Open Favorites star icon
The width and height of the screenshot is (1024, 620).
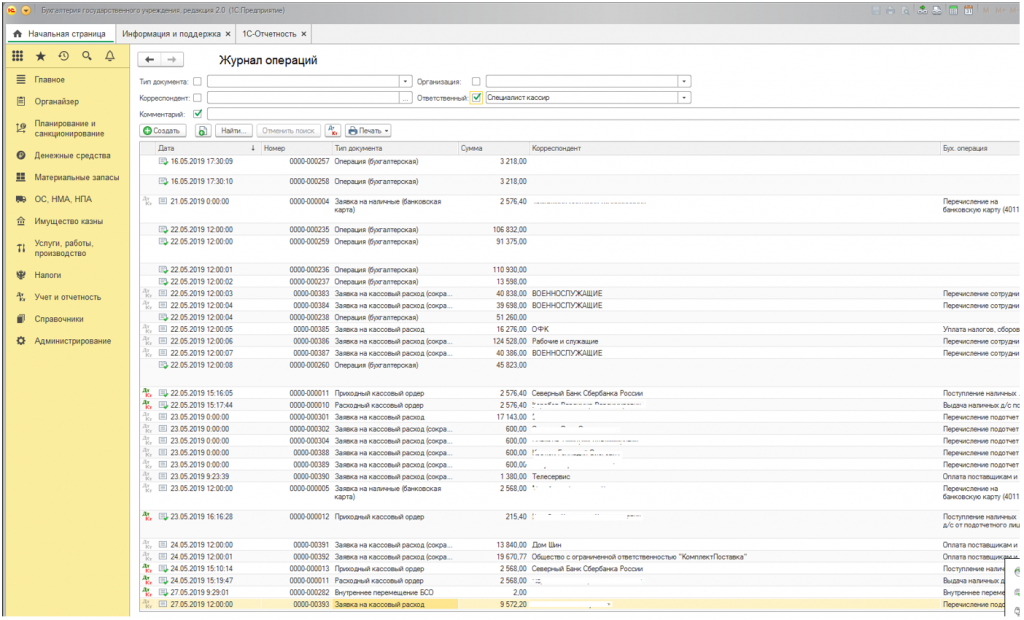[x=41, y=57]
